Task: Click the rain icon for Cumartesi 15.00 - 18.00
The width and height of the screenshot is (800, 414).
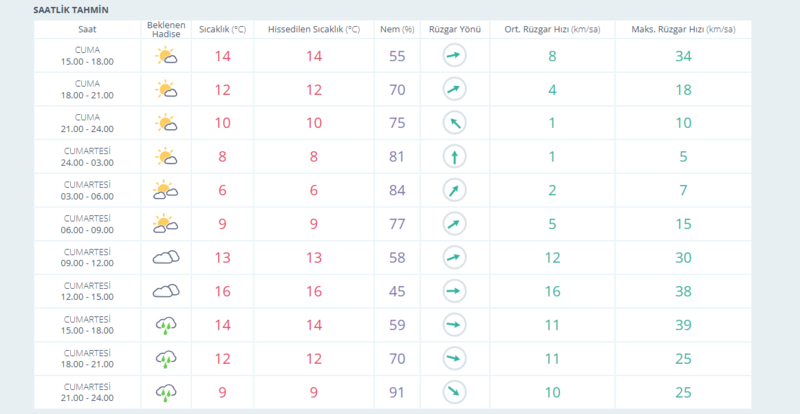Action: (166, 325)
